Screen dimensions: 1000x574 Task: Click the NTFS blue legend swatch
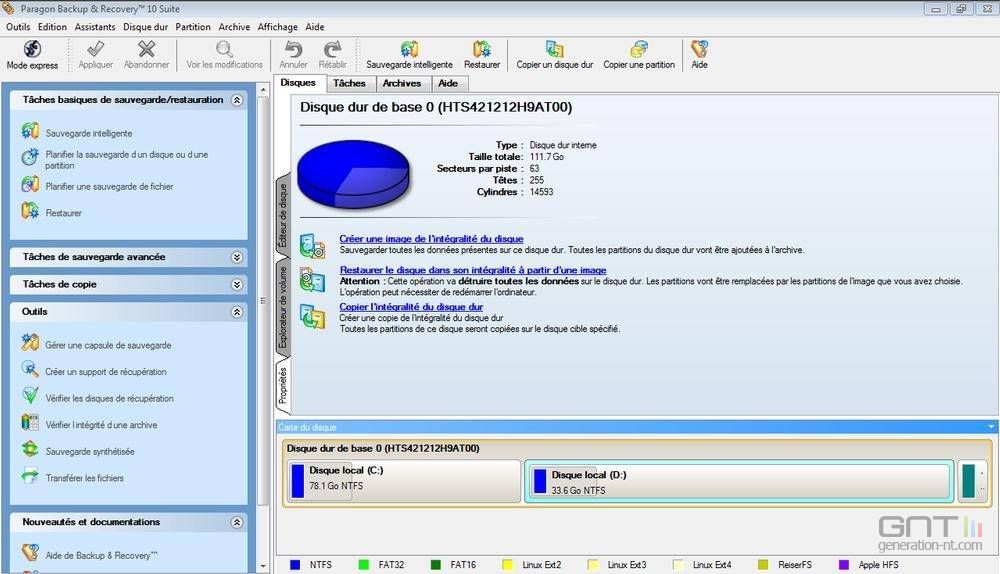point(295,564)
